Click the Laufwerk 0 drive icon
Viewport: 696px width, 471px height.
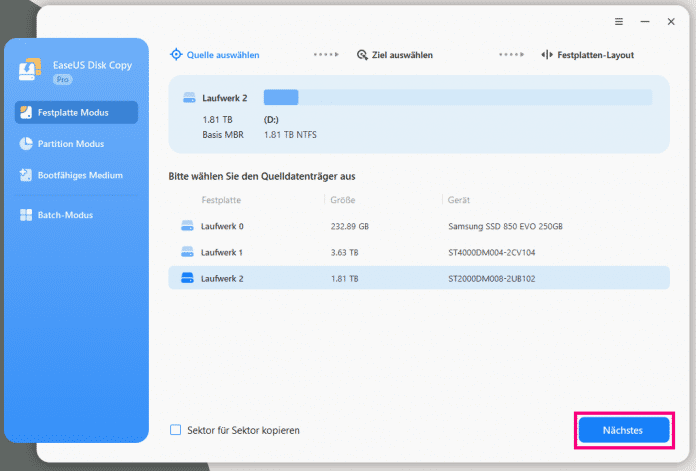pyautogui.click(x=186, y=226)
